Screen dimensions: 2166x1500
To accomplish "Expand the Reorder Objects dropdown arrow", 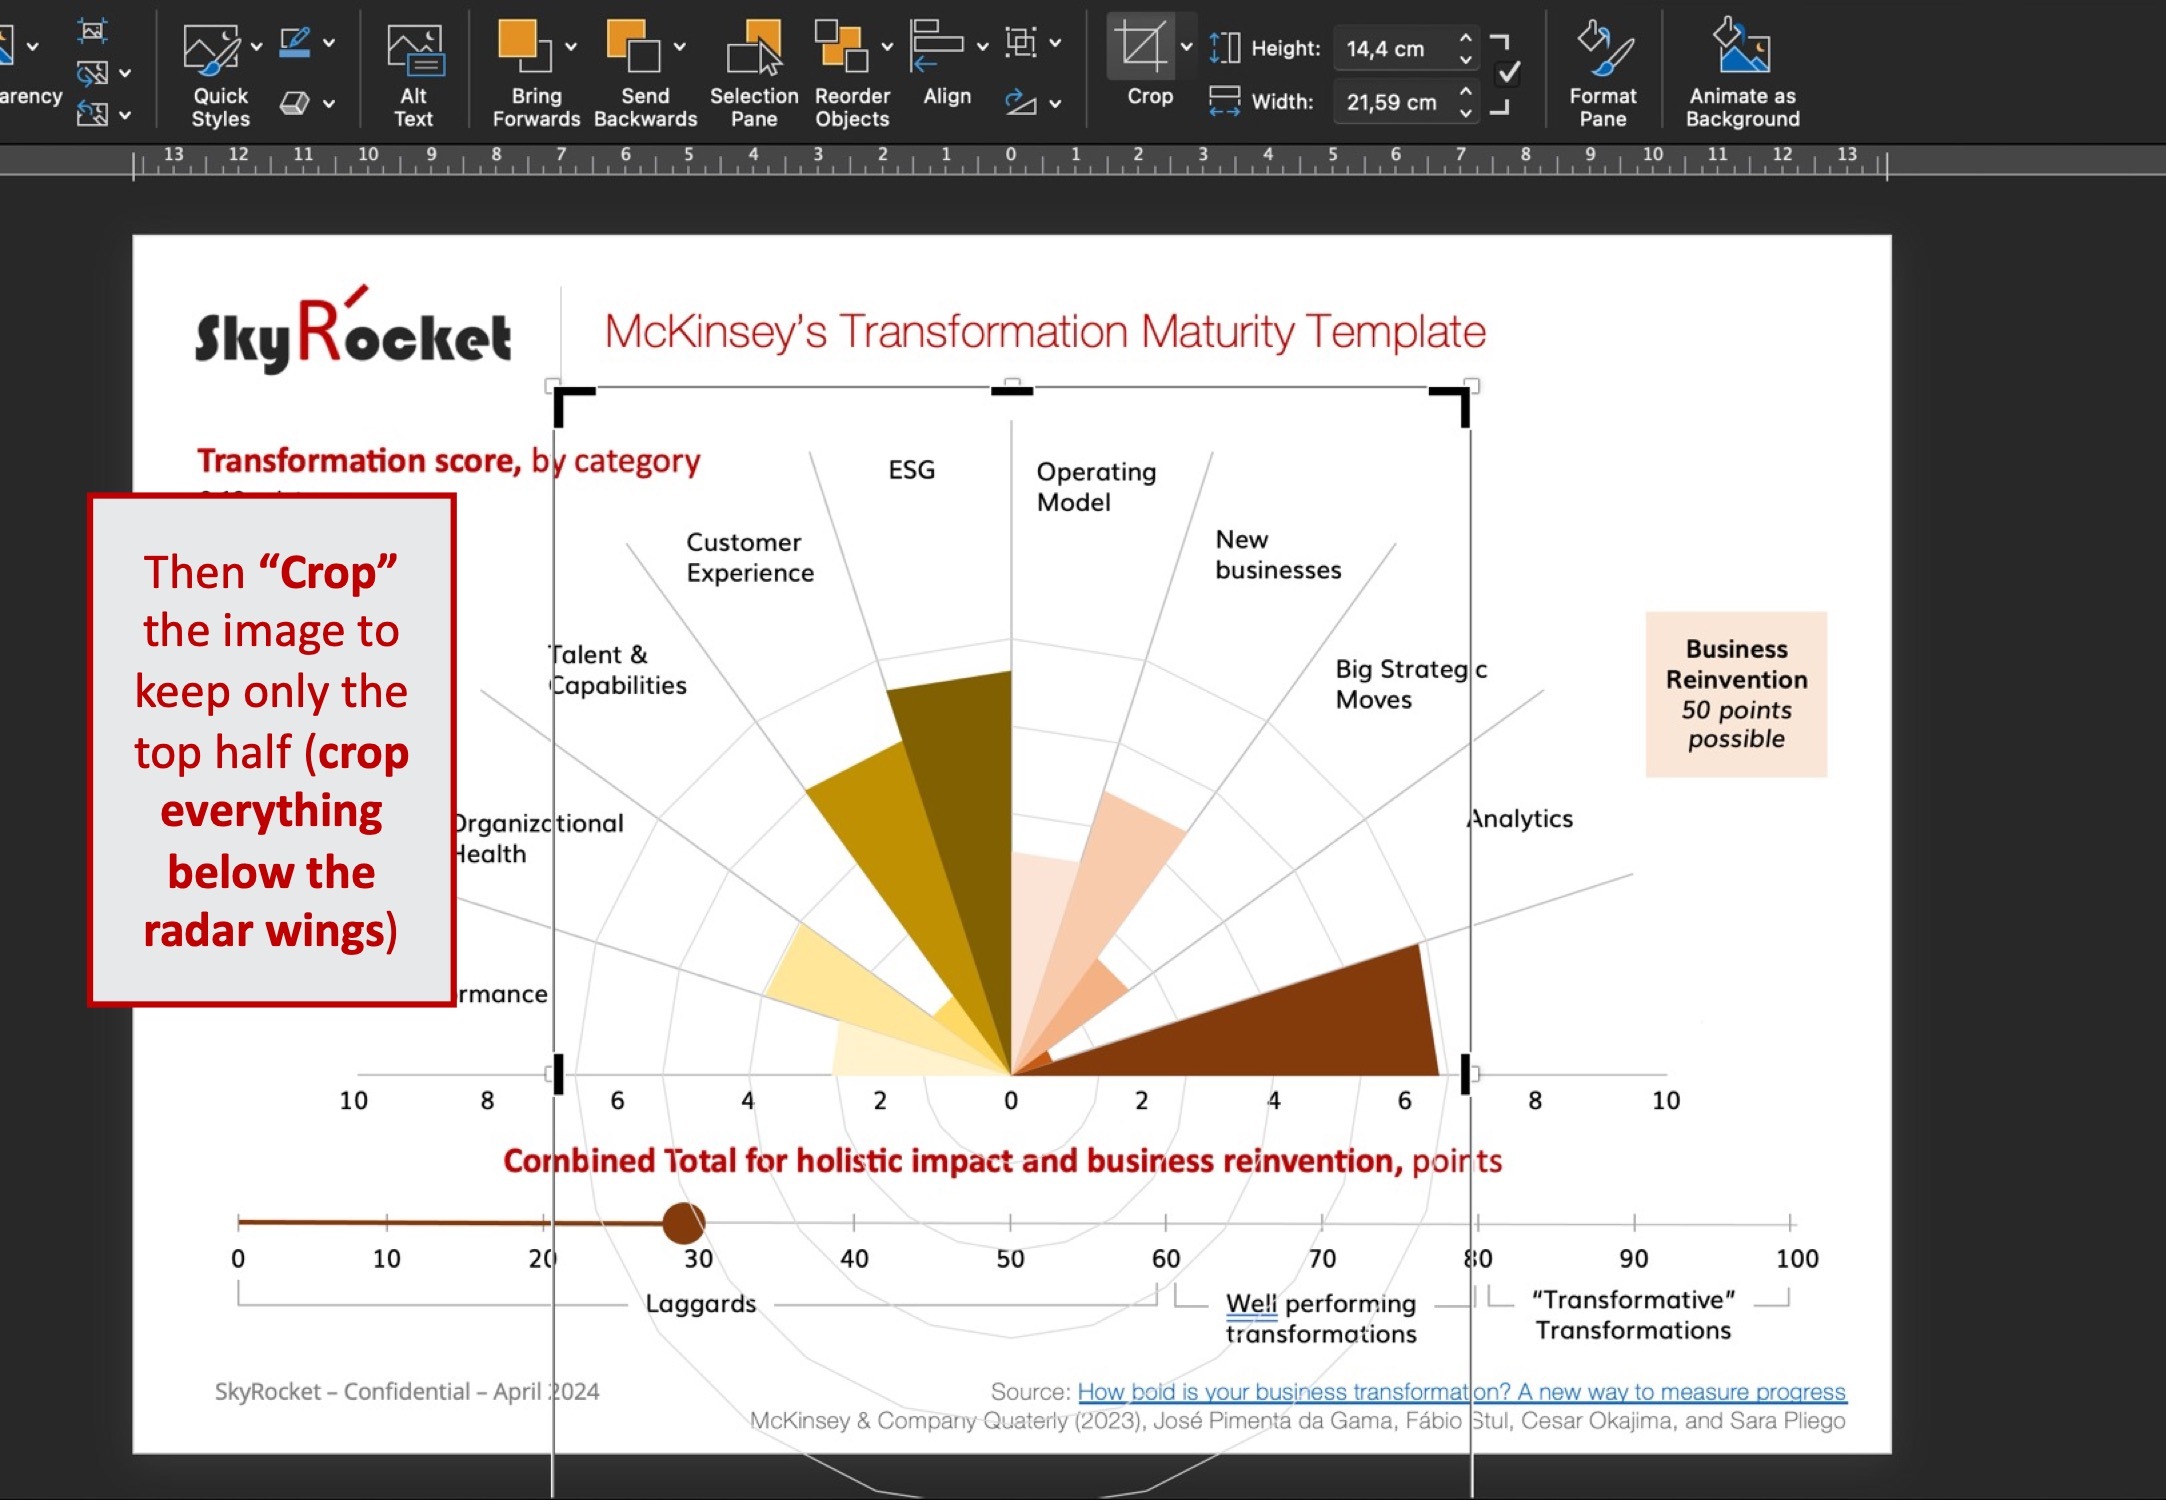I will click(x=887, y=46).
